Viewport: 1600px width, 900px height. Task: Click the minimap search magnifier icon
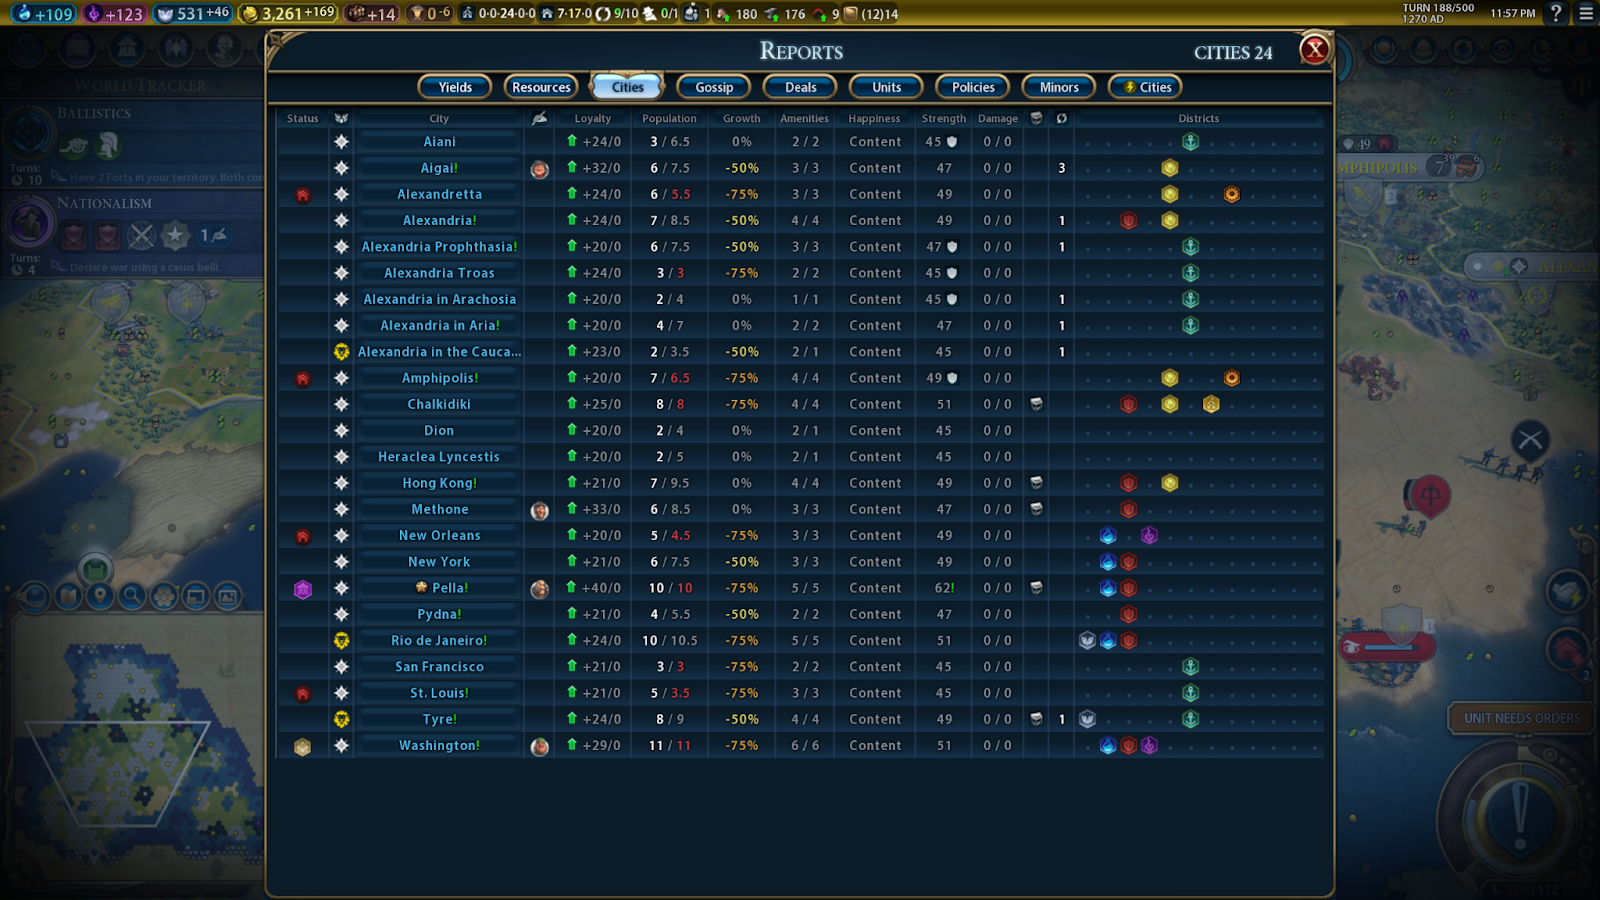click(131, 597)
